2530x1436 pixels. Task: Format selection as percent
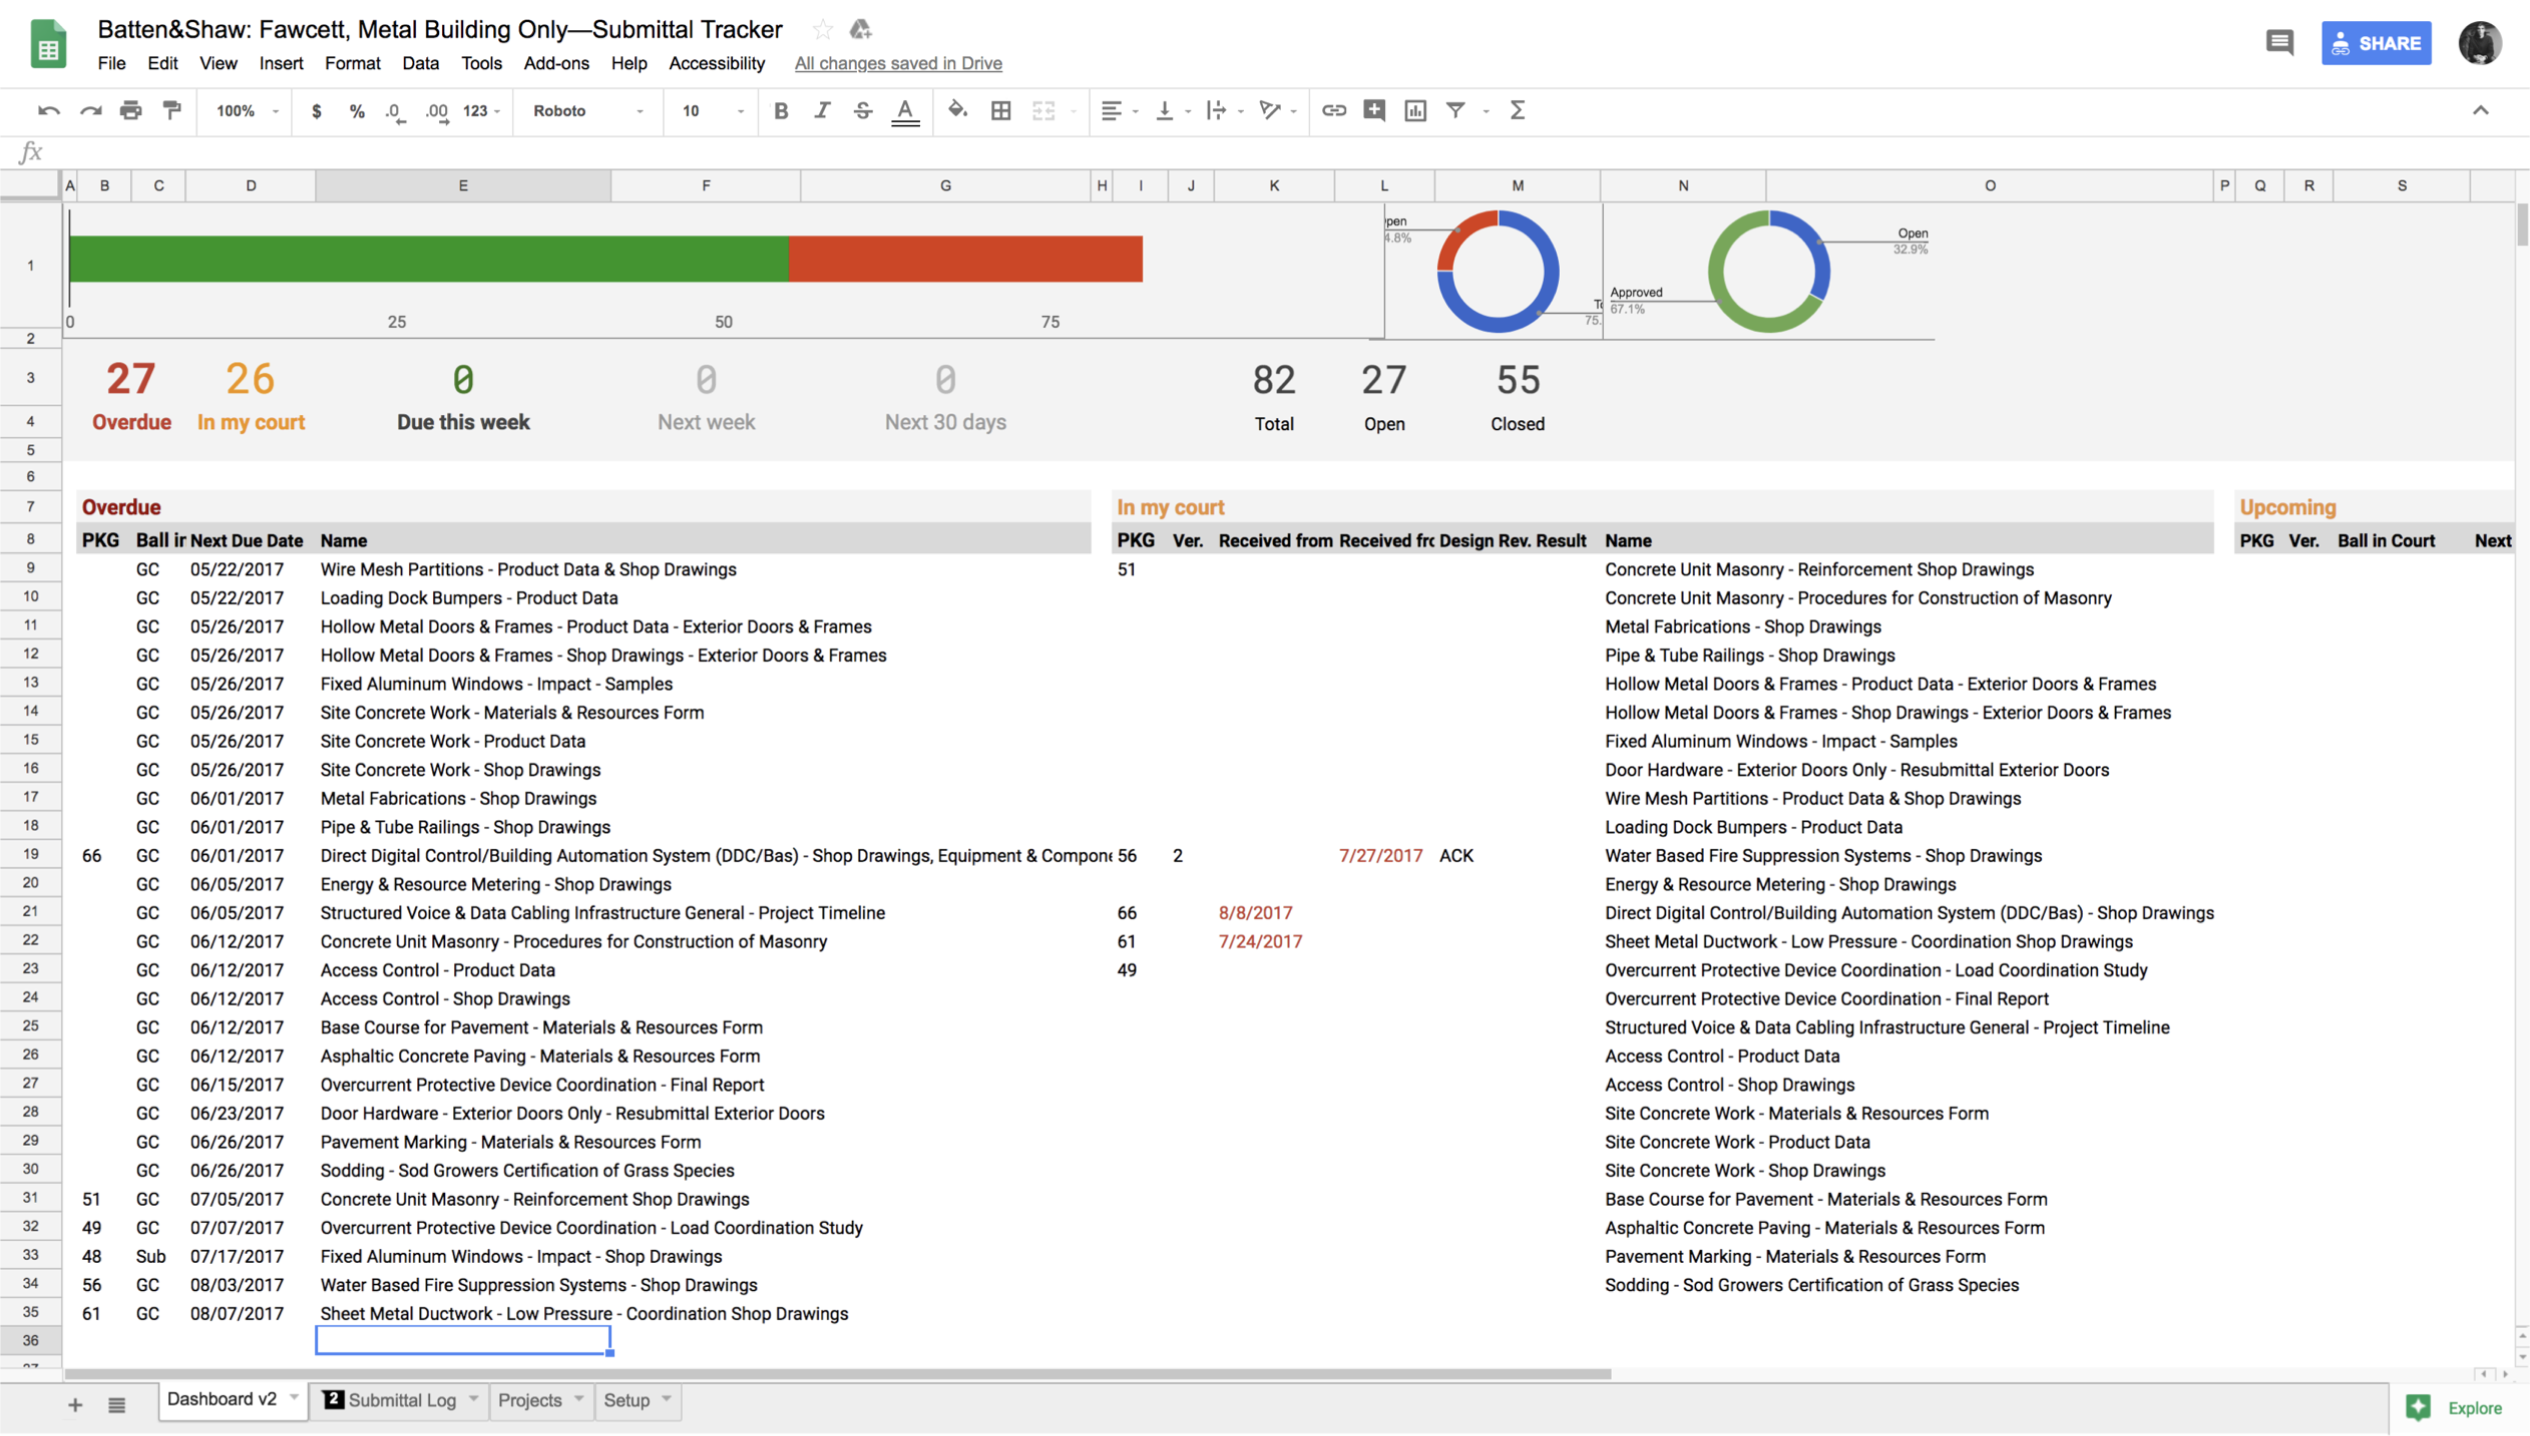[356, 111]
